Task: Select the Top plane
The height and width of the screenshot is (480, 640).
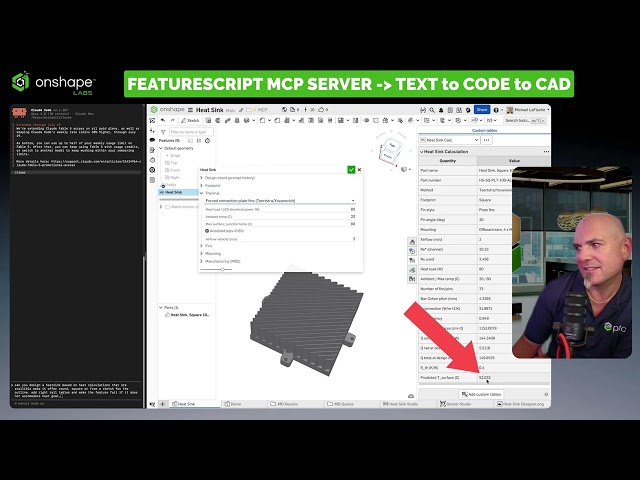Action: click(x=171, y=163)
